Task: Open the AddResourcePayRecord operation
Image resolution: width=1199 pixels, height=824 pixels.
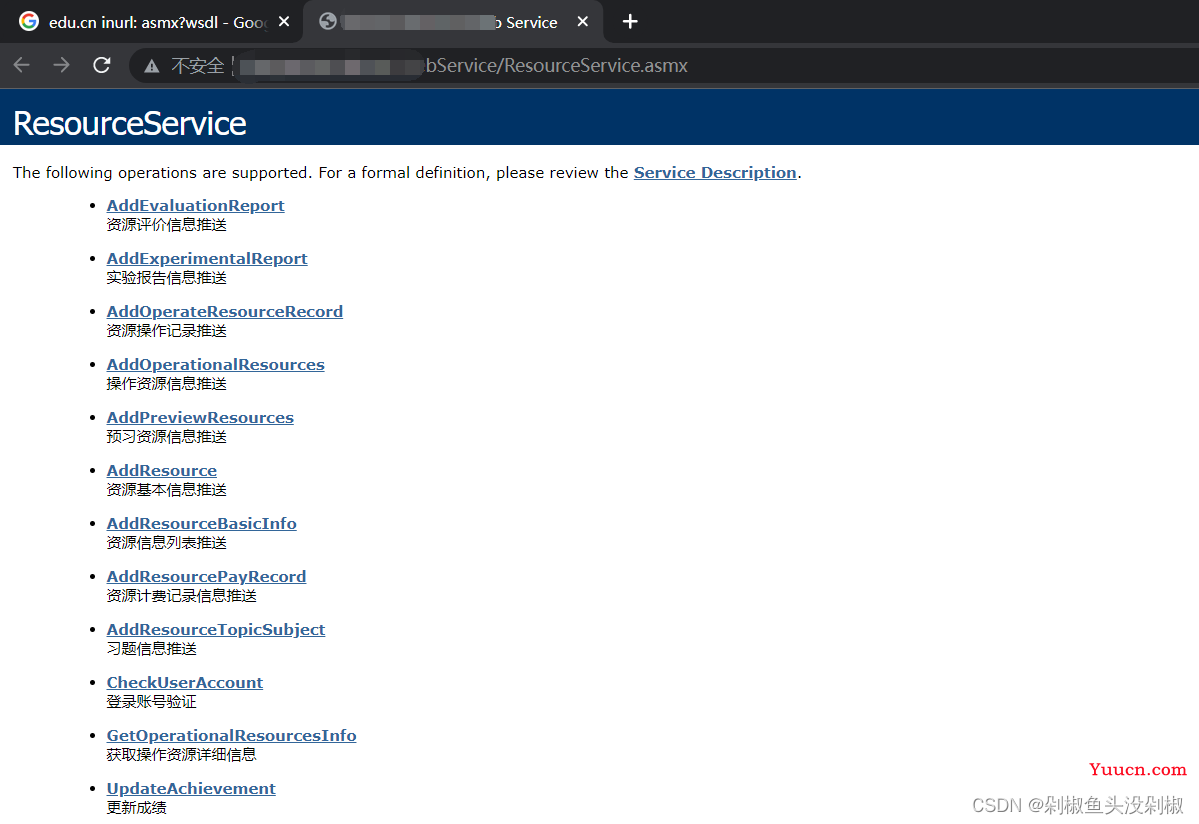Action: (206, 576)
